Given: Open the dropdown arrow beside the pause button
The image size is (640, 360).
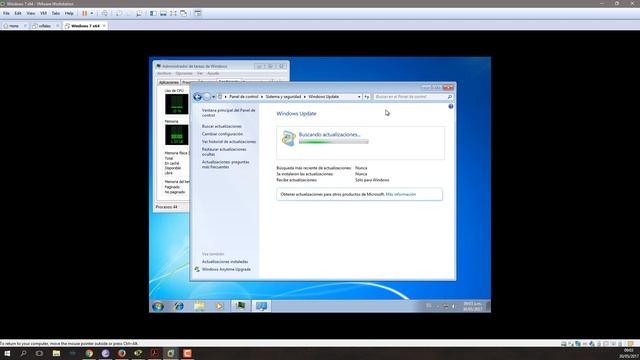Looking at the screenshot, I should (x=92, y=13).
